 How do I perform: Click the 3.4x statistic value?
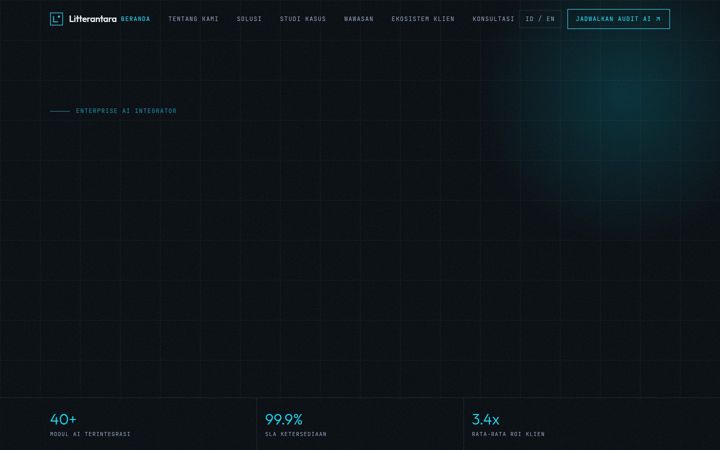[485, 419]
